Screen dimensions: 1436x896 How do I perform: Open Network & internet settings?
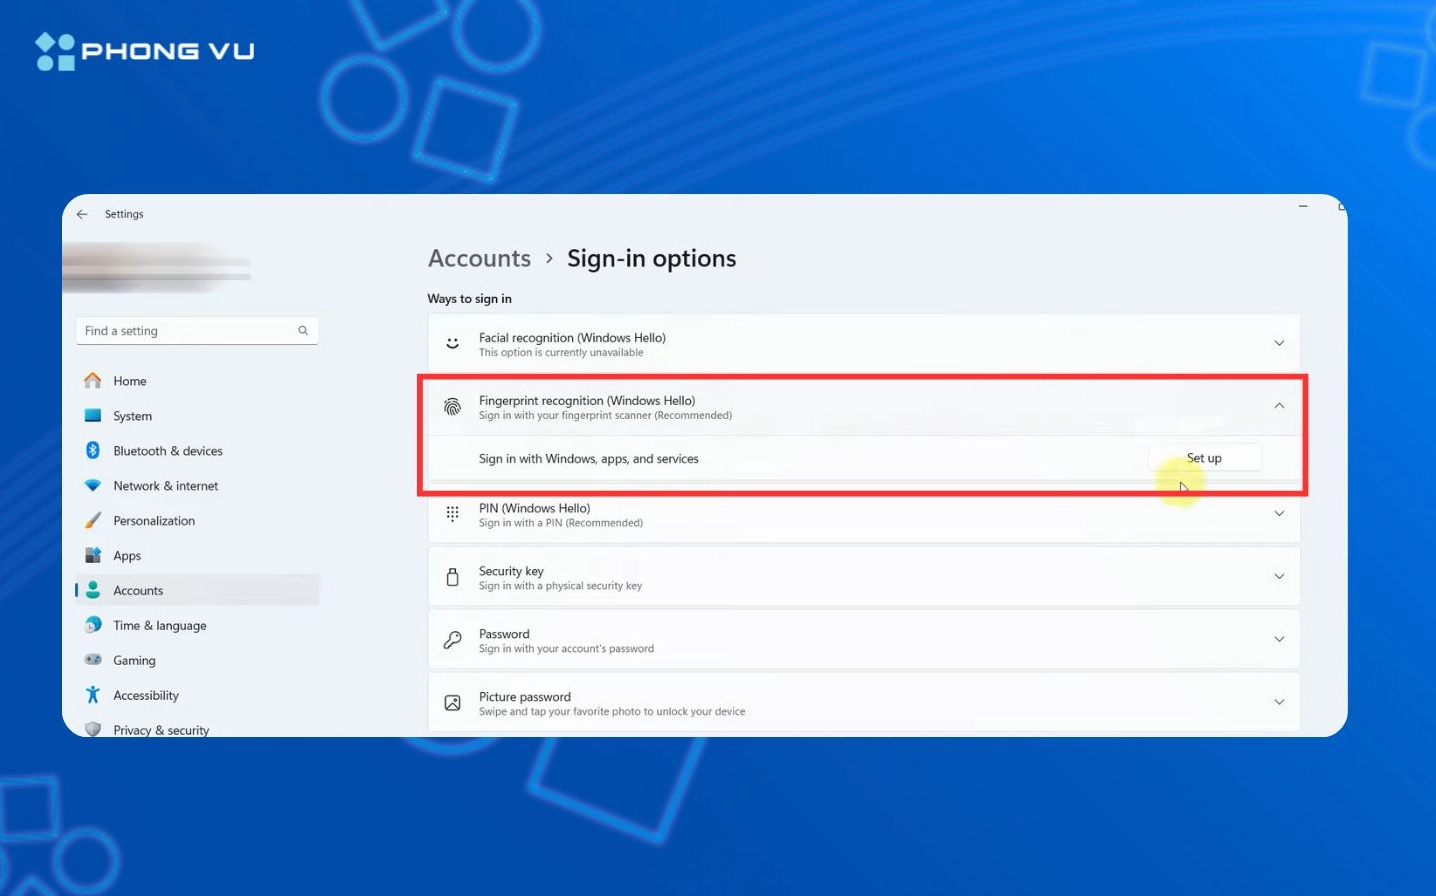coord(166,485)
